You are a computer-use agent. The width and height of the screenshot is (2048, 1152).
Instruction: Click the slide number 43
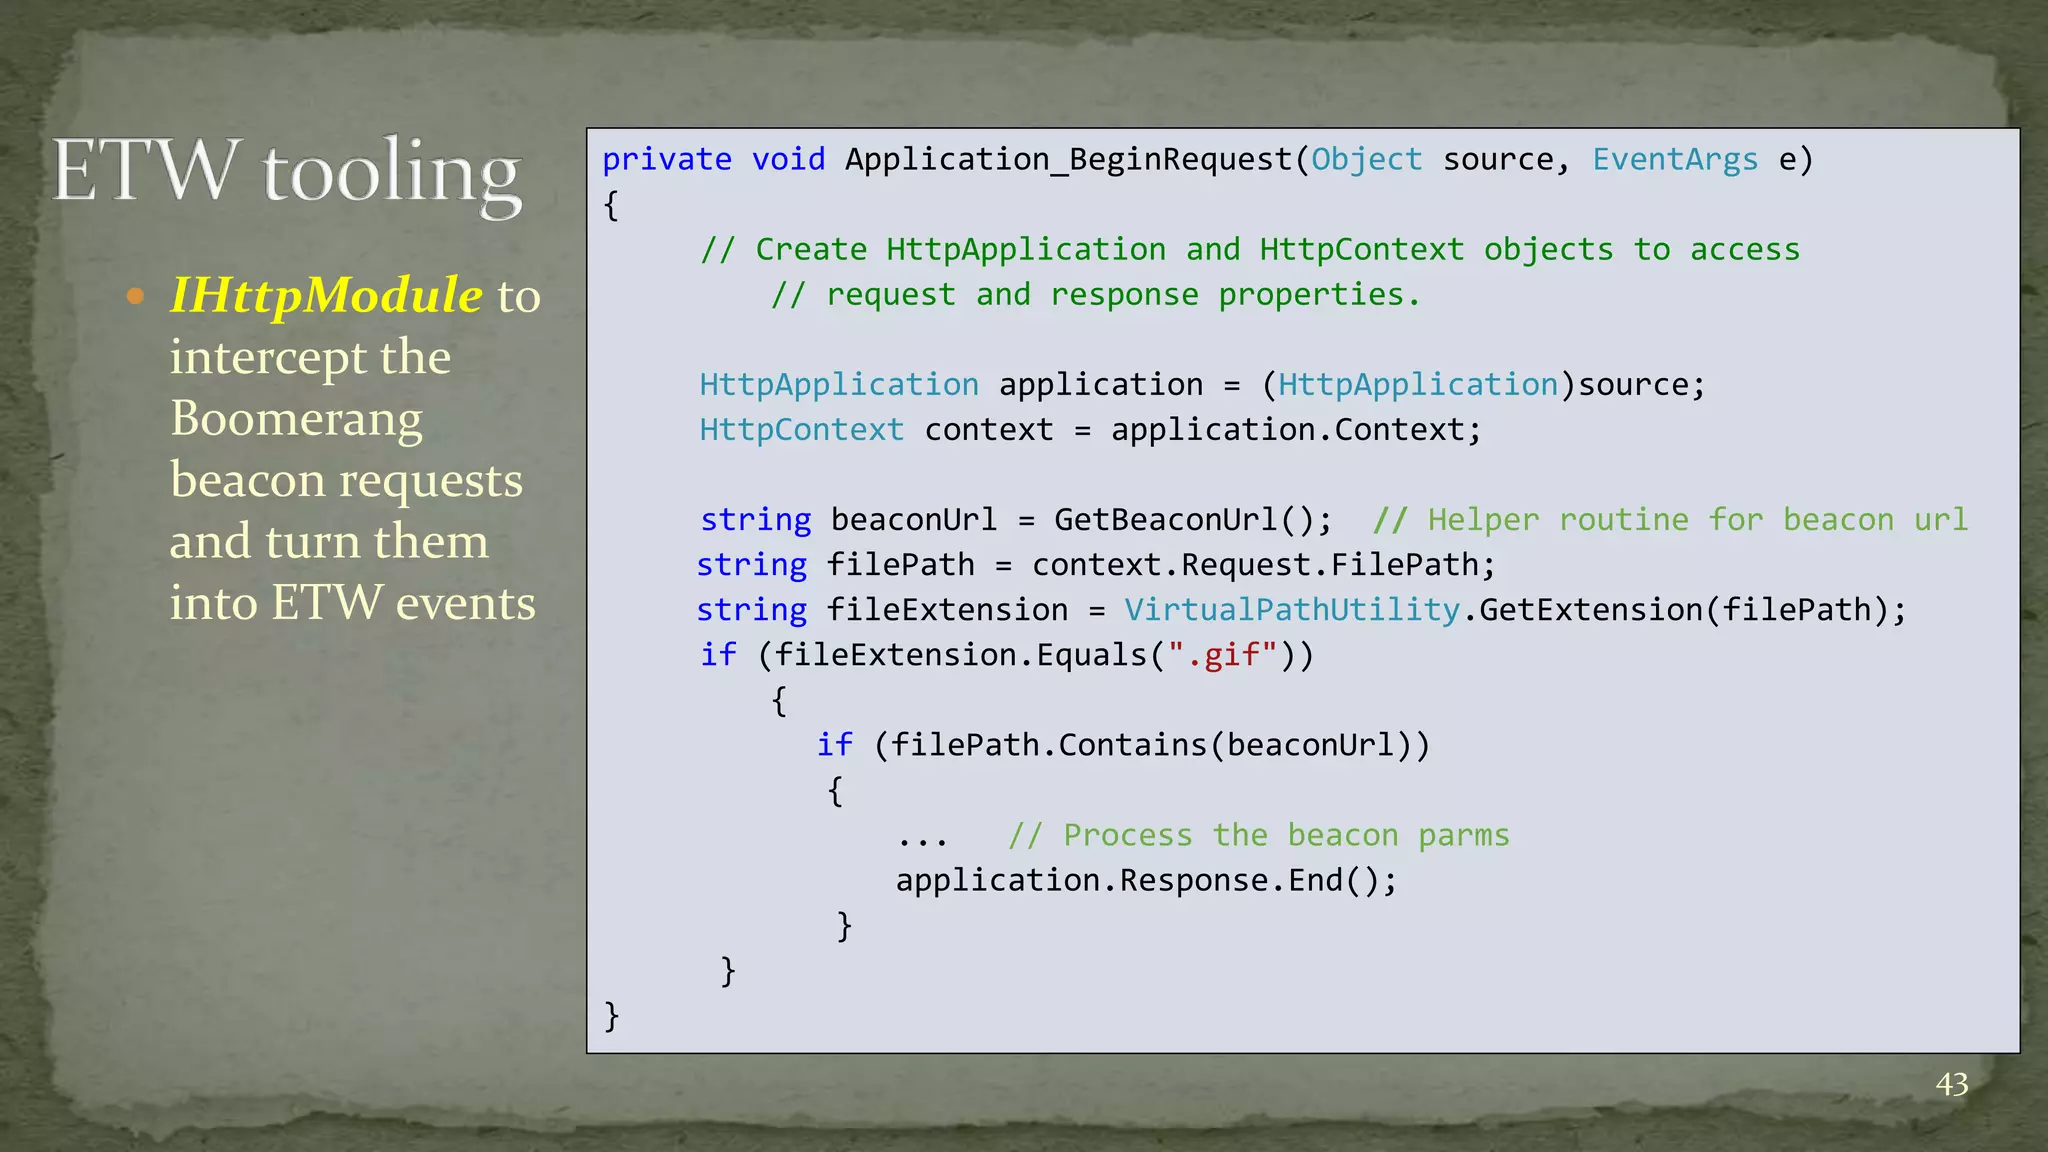click(x=1952, y=1084)
